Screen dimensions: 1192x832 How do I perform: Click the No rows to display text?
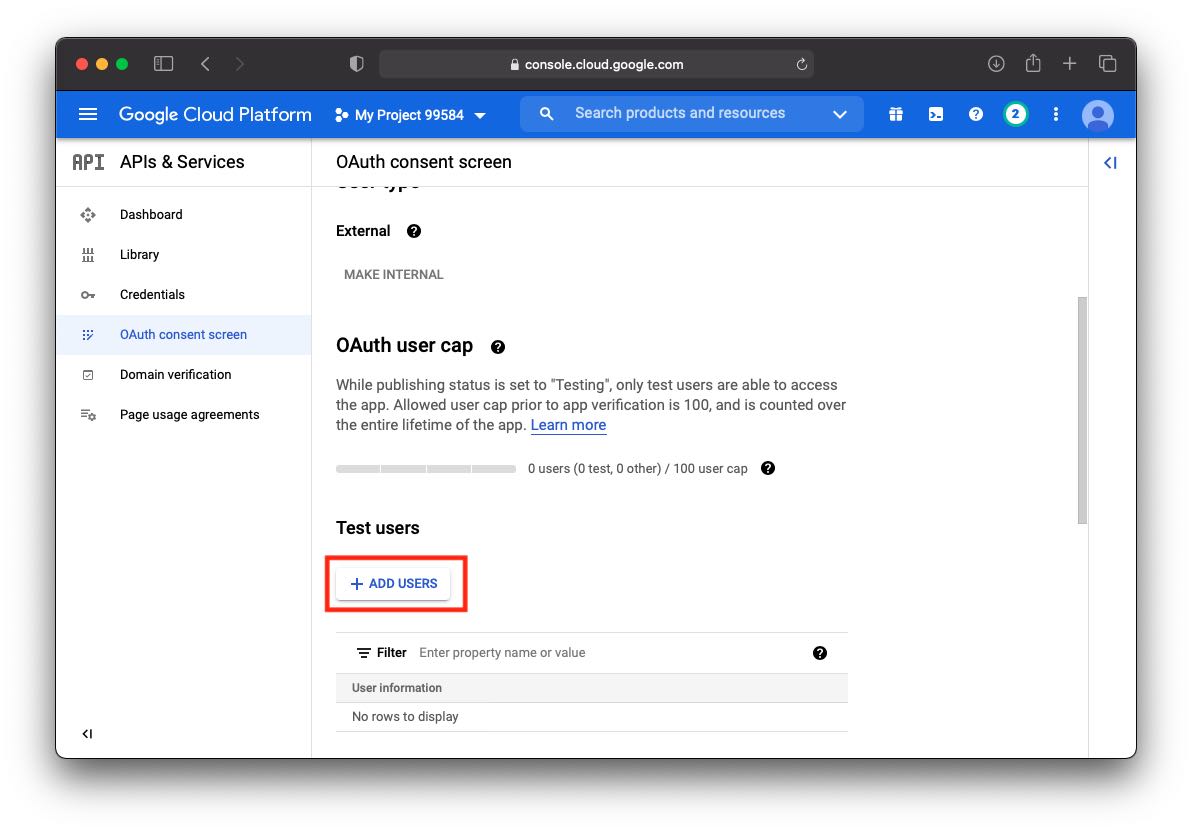click(x=405, y=716)
